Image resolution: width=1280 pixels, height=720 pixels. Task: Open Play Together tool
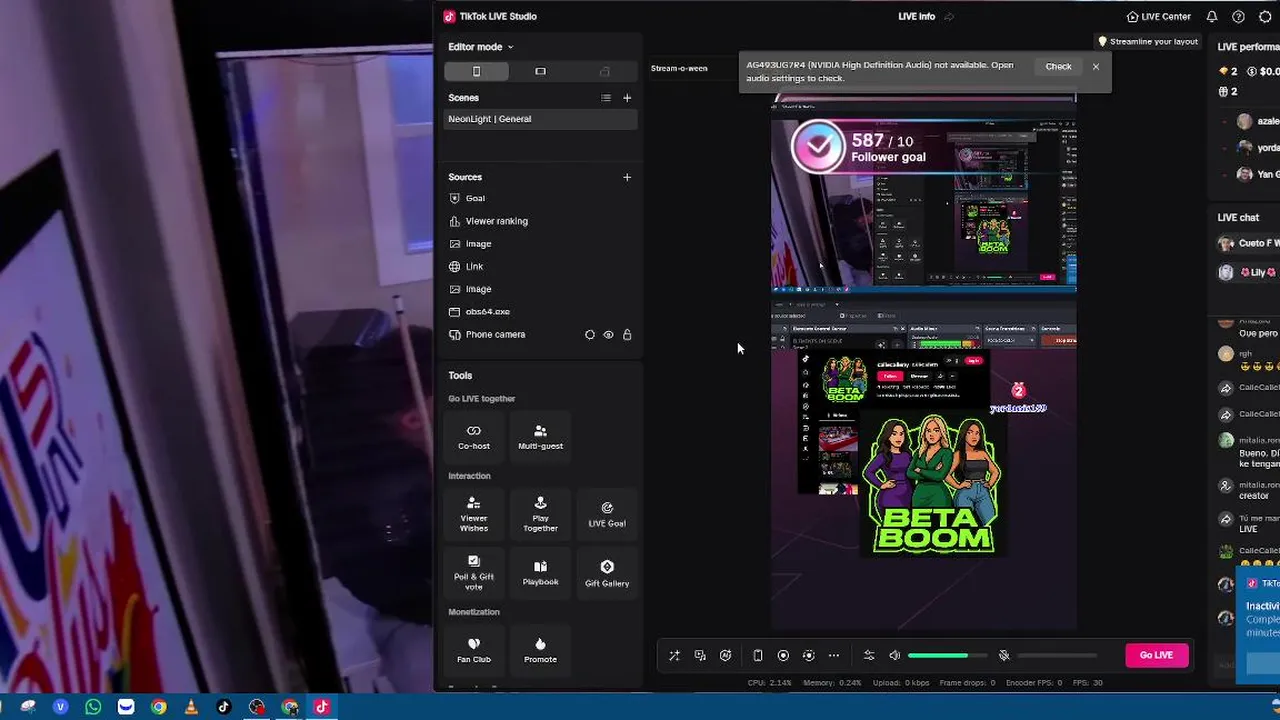pos(540,514)
